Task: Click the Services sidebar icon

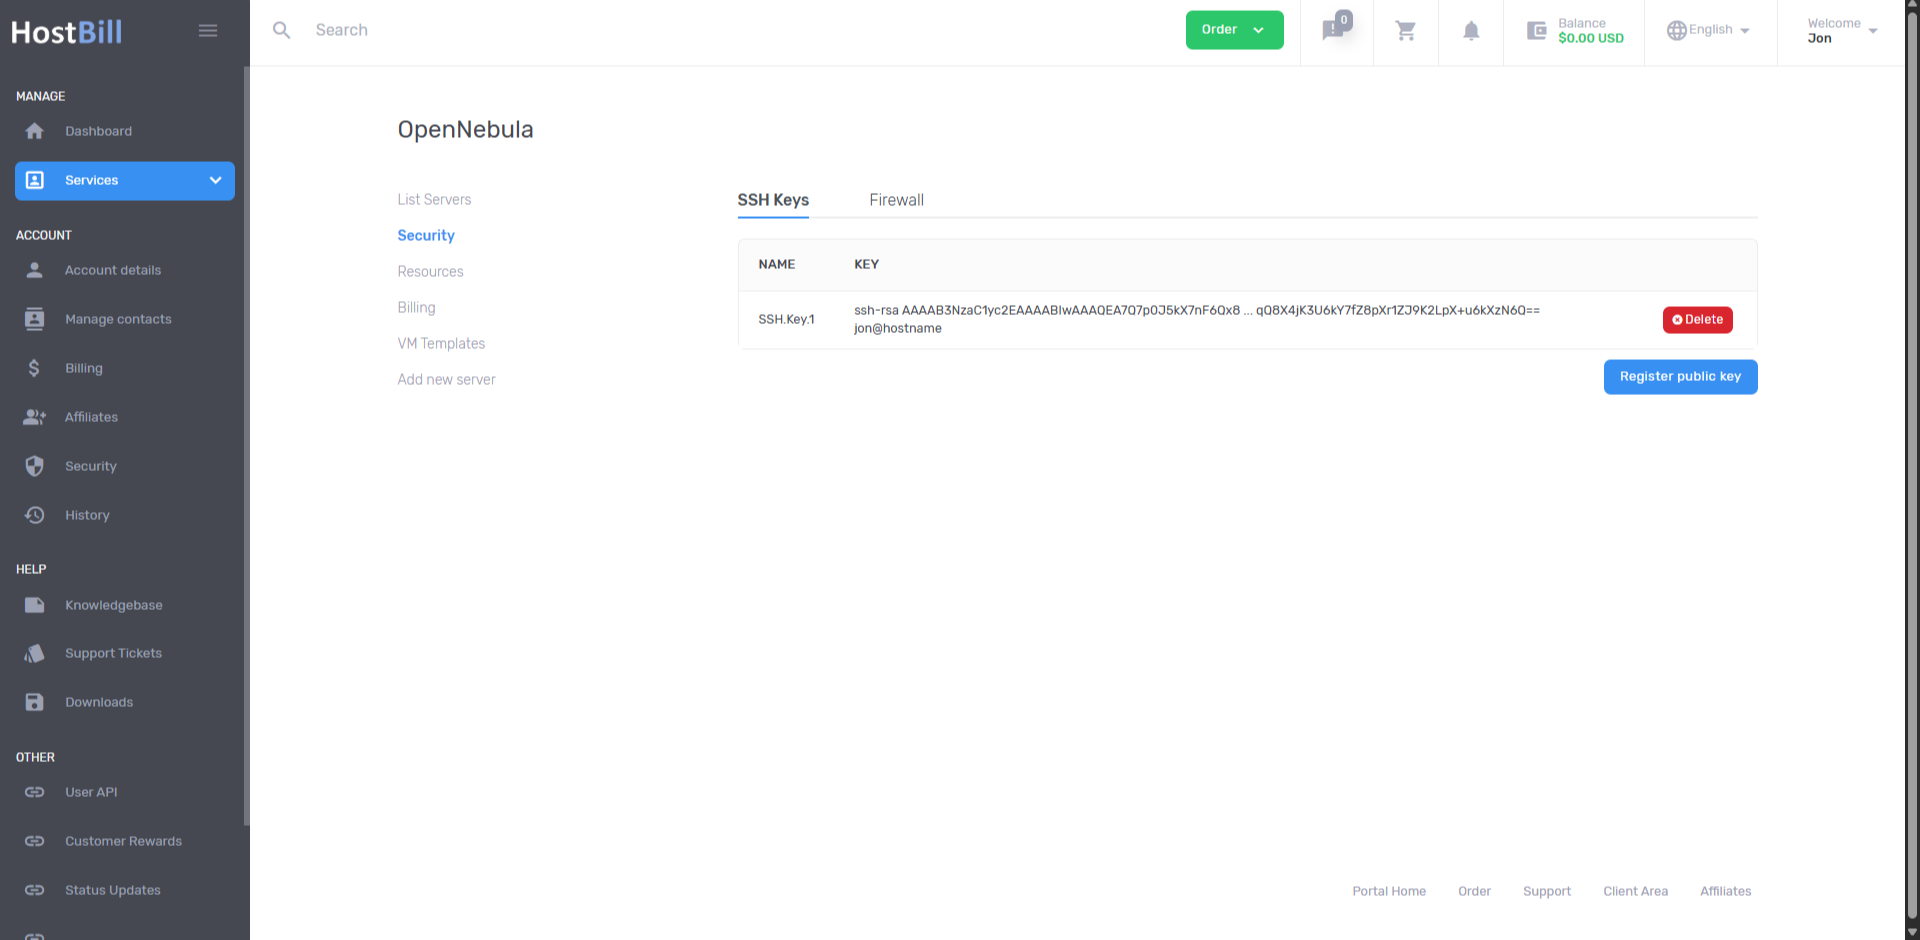Action: pos(35,180)
